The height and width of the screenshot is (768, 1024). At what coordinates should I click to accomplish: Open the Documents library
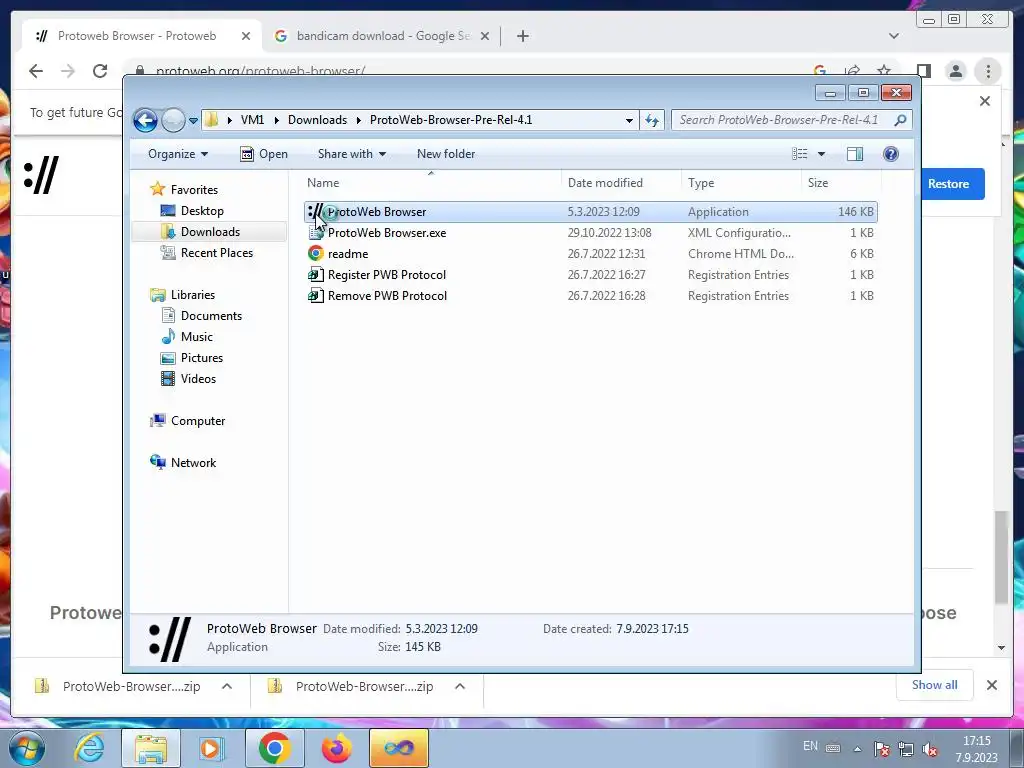(x=211, y=315)
